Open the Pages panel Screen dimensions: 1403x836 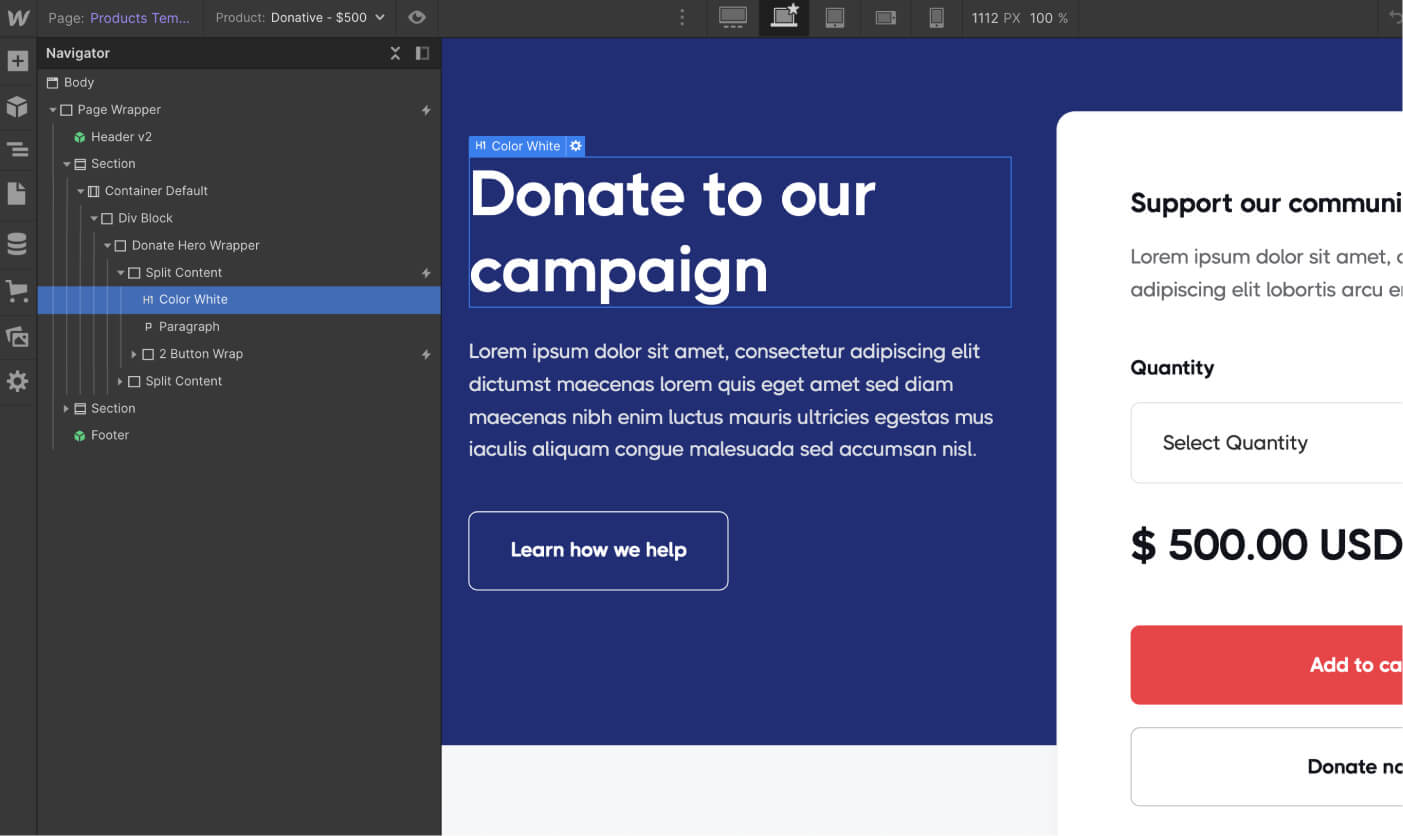18,193
